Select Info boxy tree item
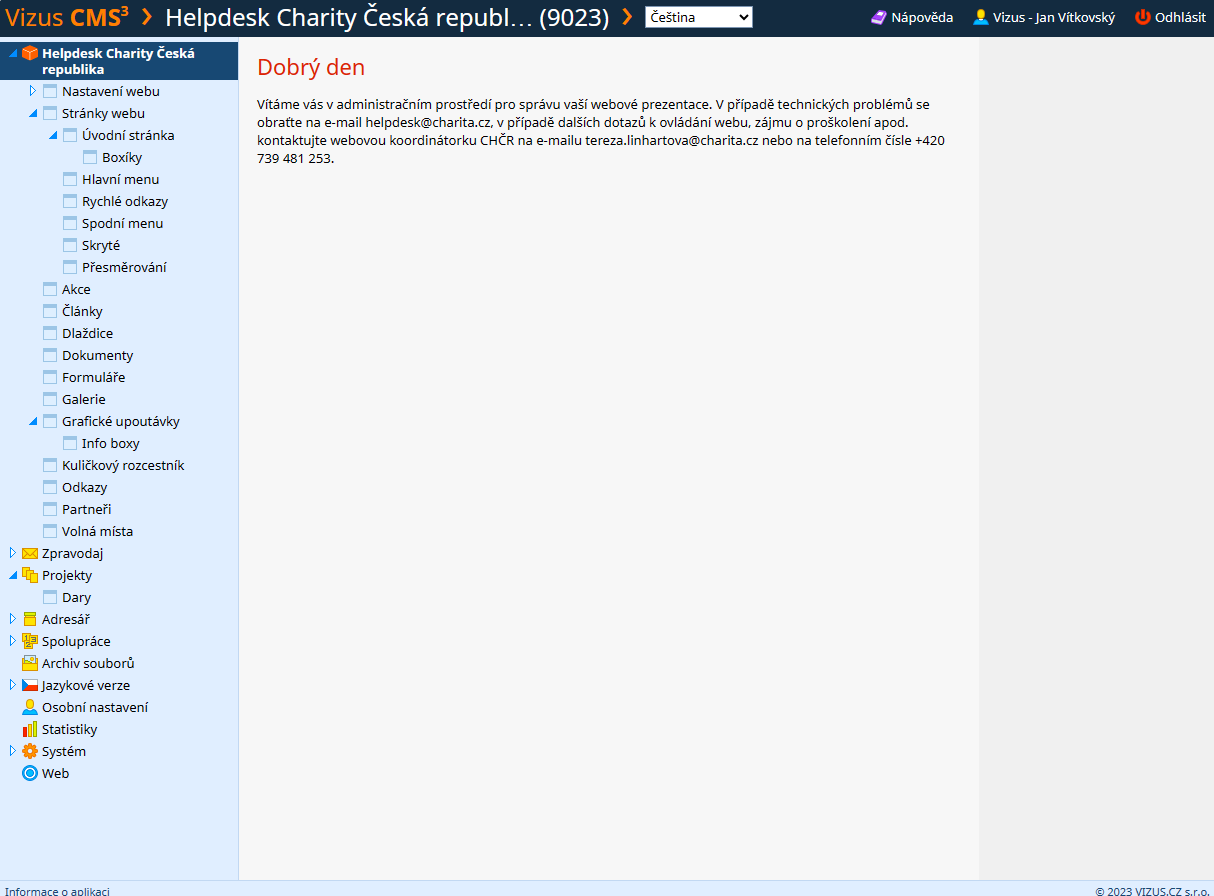 111,443
